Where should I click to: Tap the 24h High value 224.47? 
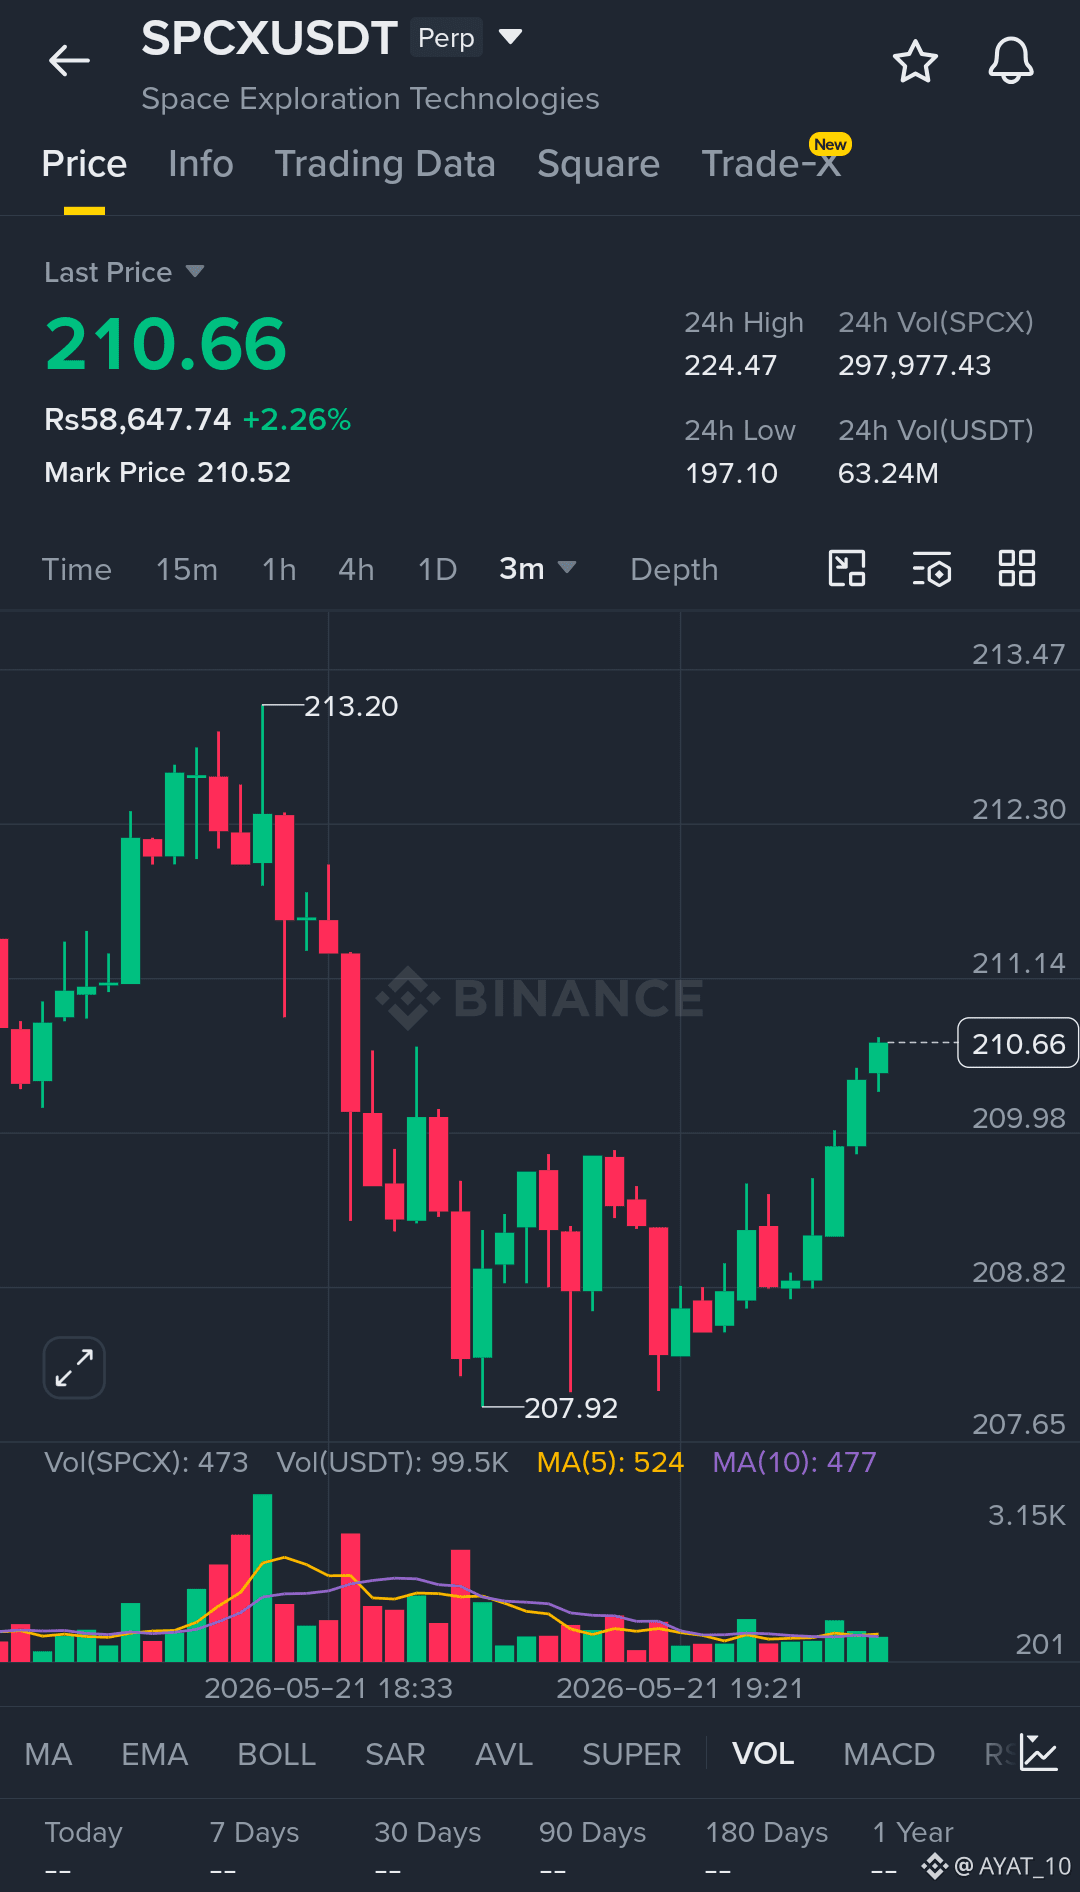coord(730,365)
